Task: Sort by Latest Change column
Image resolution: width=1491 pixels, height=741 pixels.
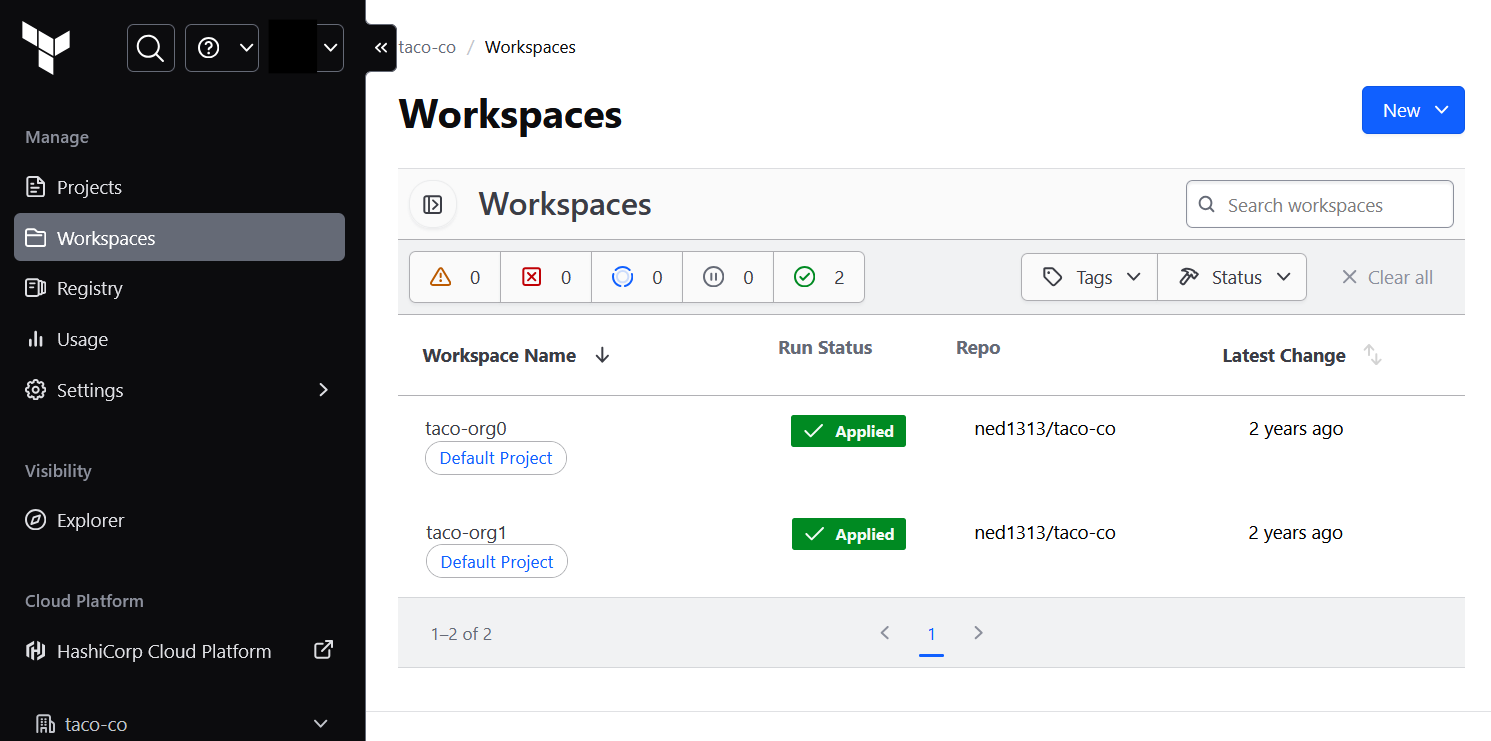Action: (x=1302, y=355)
